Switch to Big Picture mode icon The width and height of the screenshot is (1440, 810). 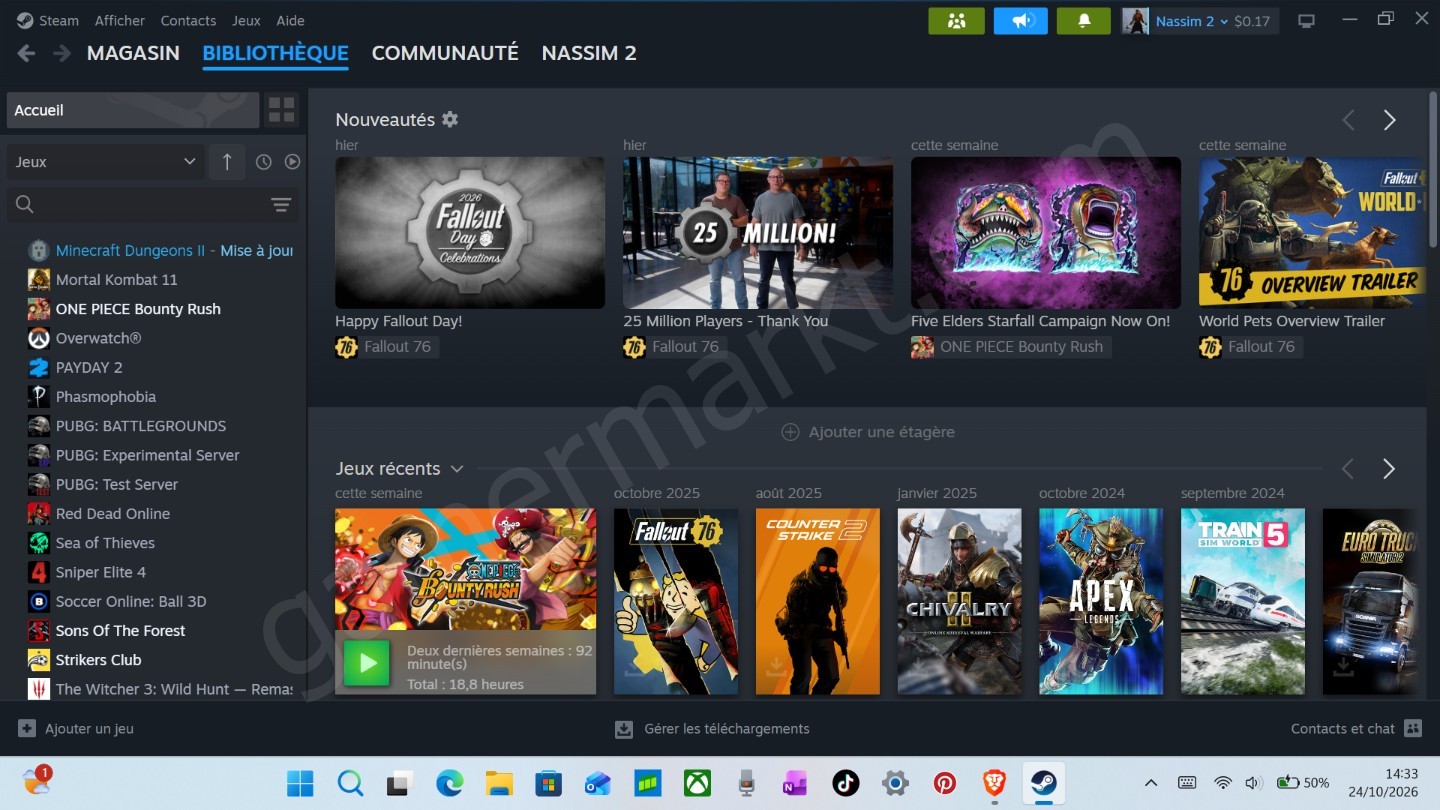1306,21
